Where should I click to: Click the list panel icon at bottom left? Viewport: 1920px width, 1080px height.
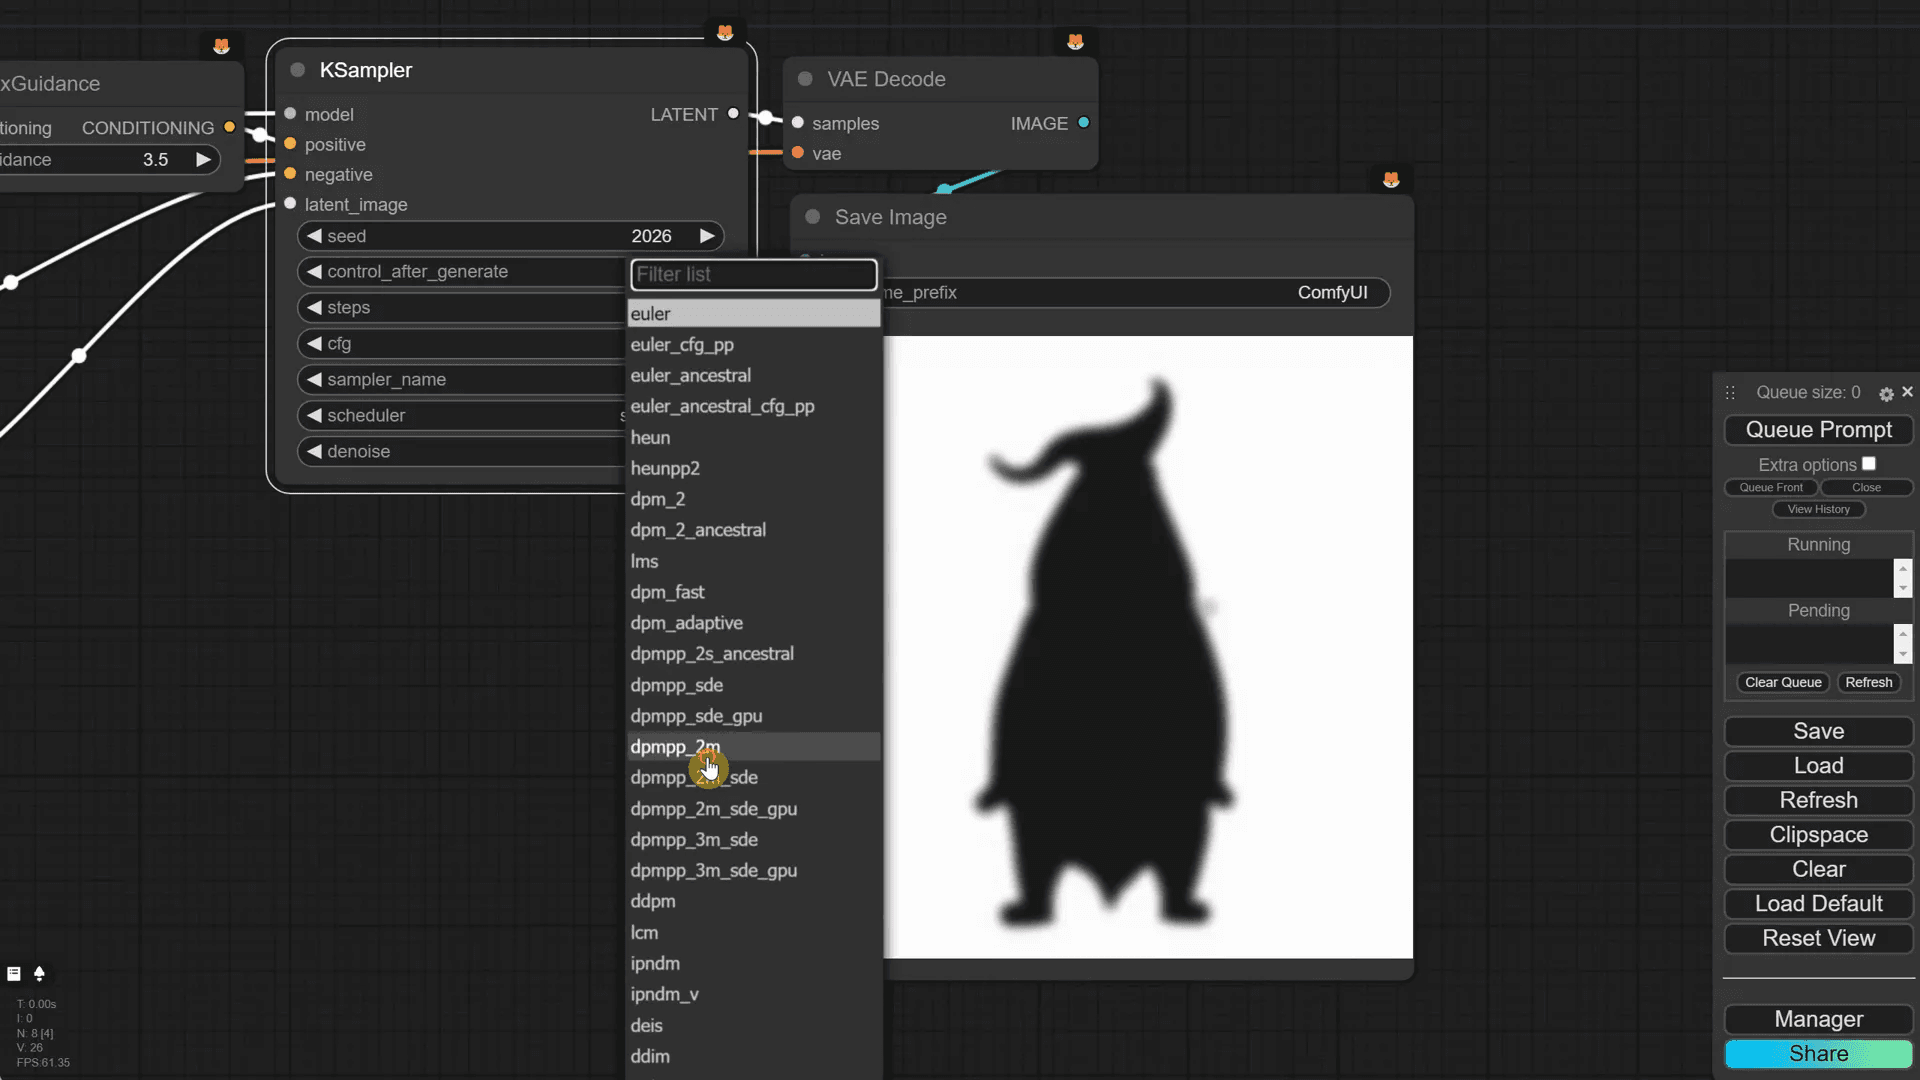pos(14,973)
